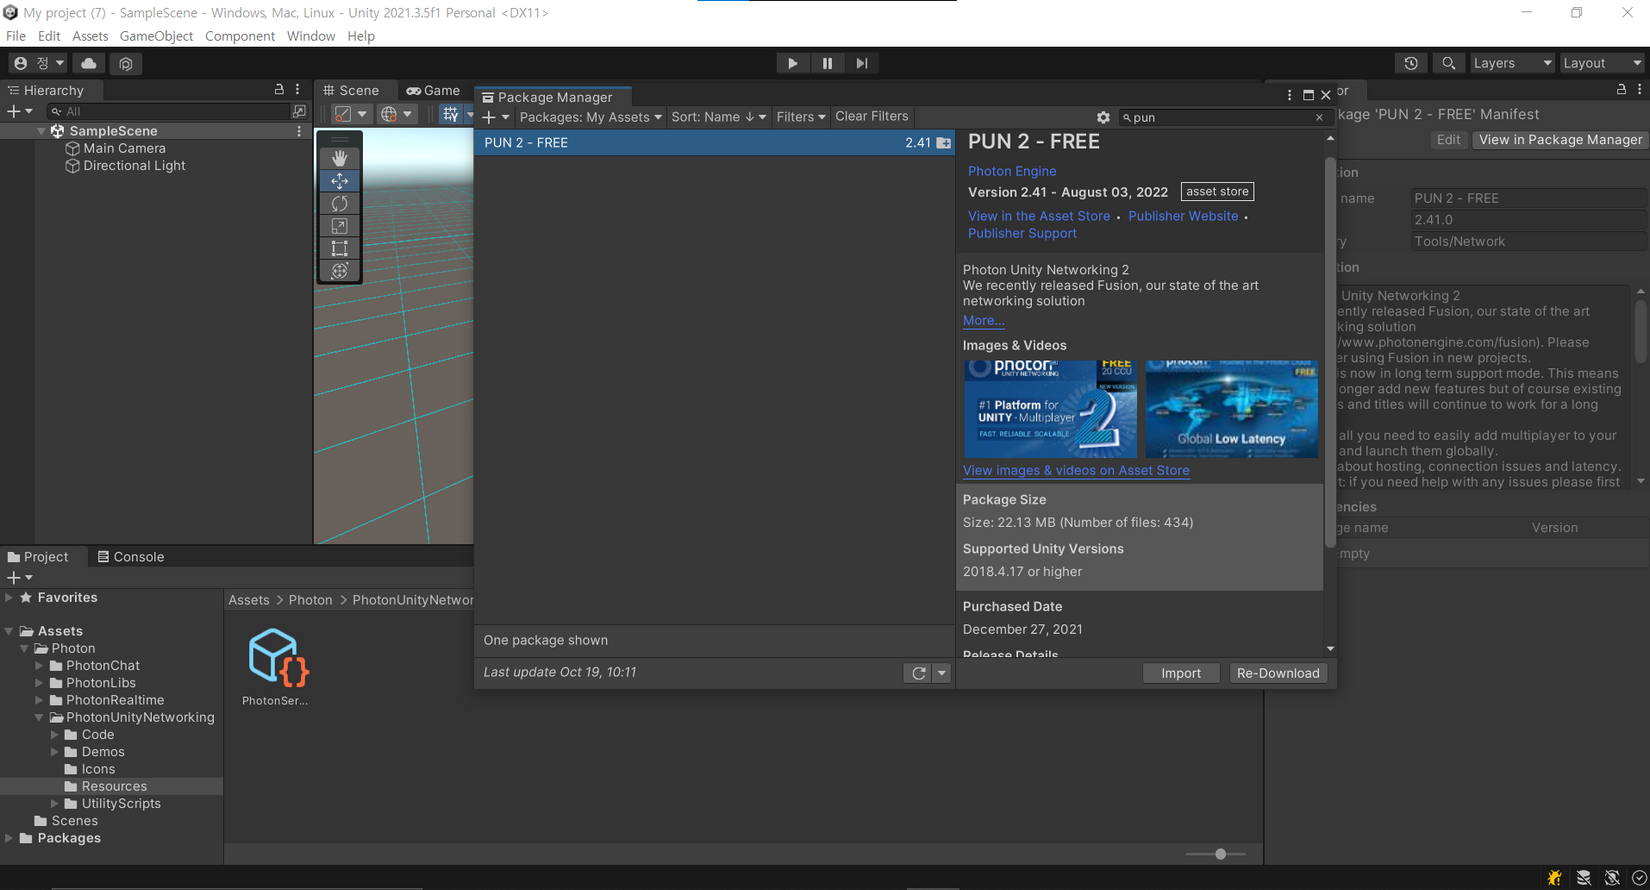Open the account dropdown
1650x890 pixels.
click(38, 63)
